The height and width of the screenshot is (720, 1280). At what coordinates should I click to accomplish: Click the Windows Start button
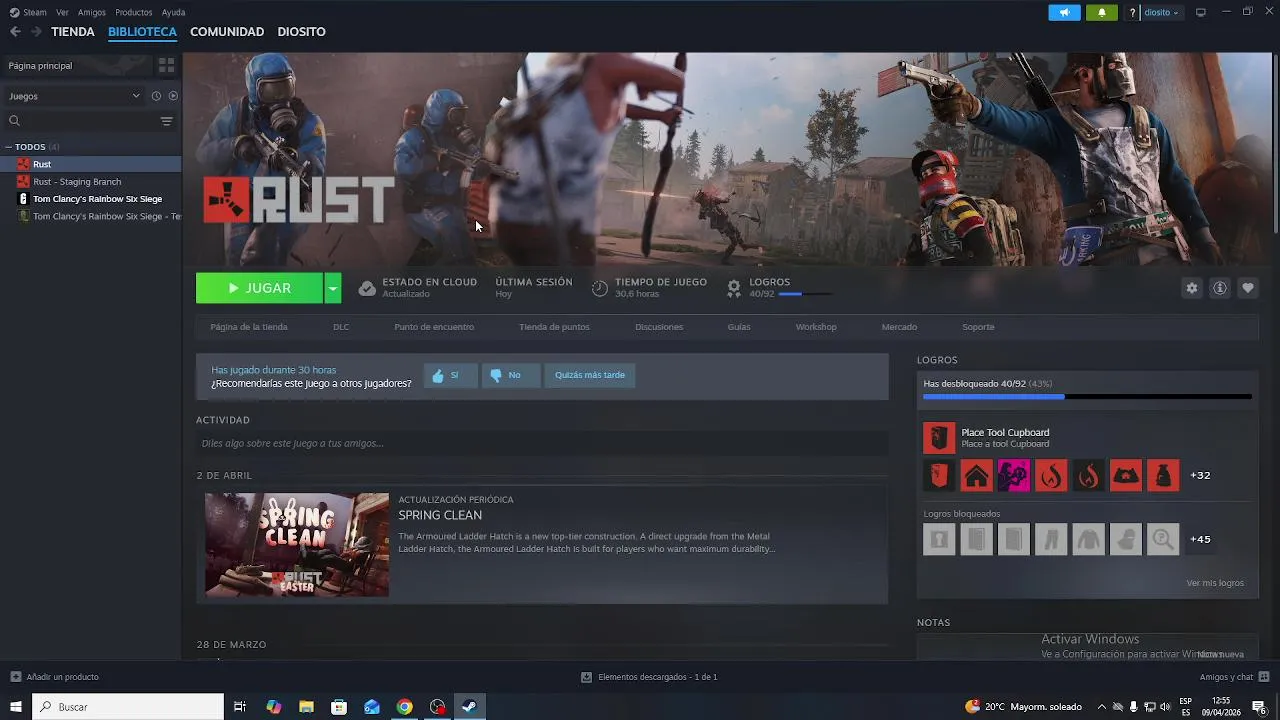pyautogui.click(x=16, y=707)
